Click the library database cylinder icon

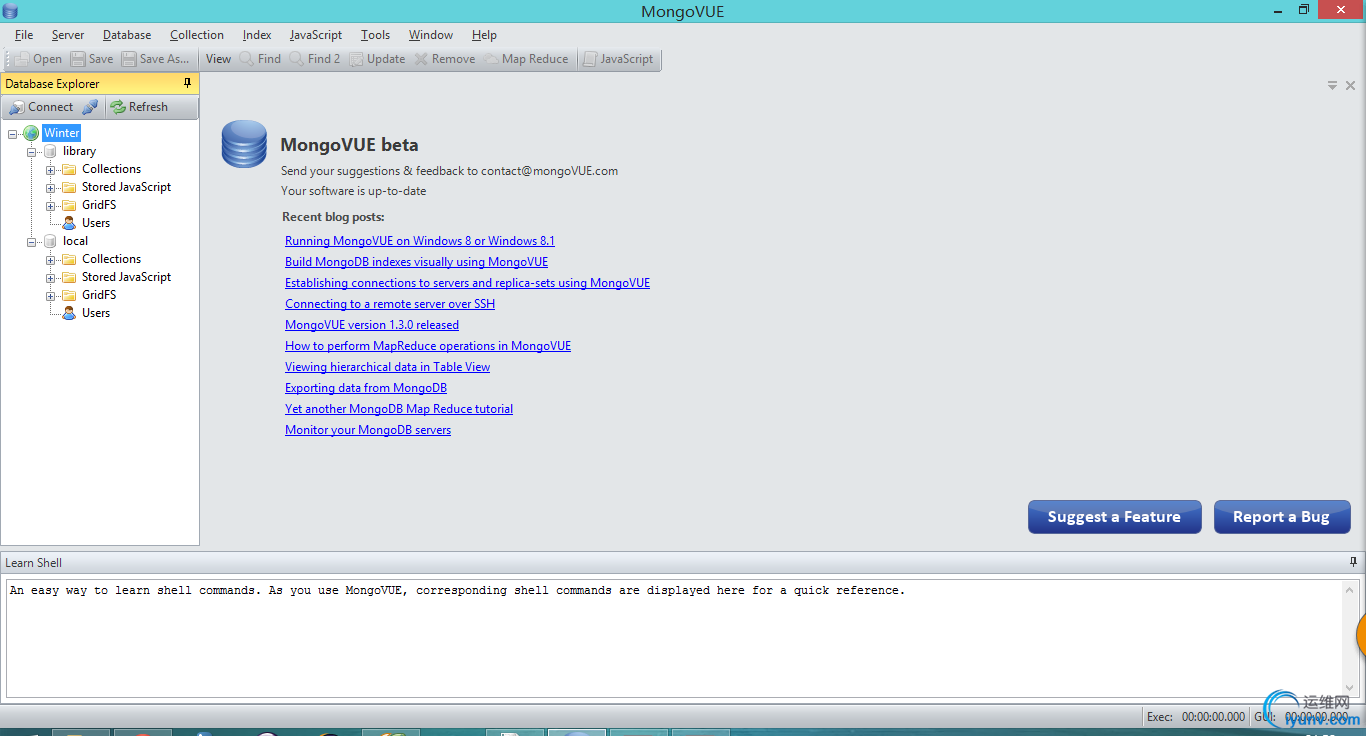point(51,151)
